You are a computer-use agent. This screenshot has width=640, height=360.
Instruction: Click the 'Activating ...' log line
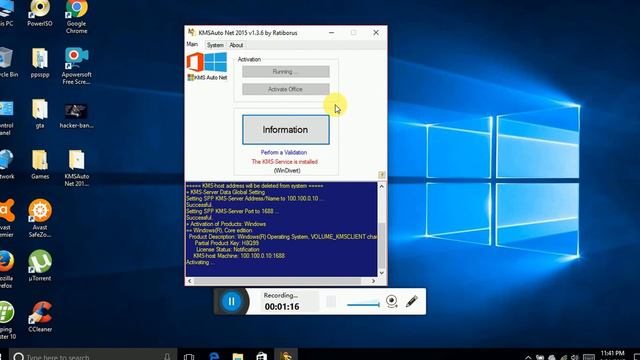pos(200,262)
